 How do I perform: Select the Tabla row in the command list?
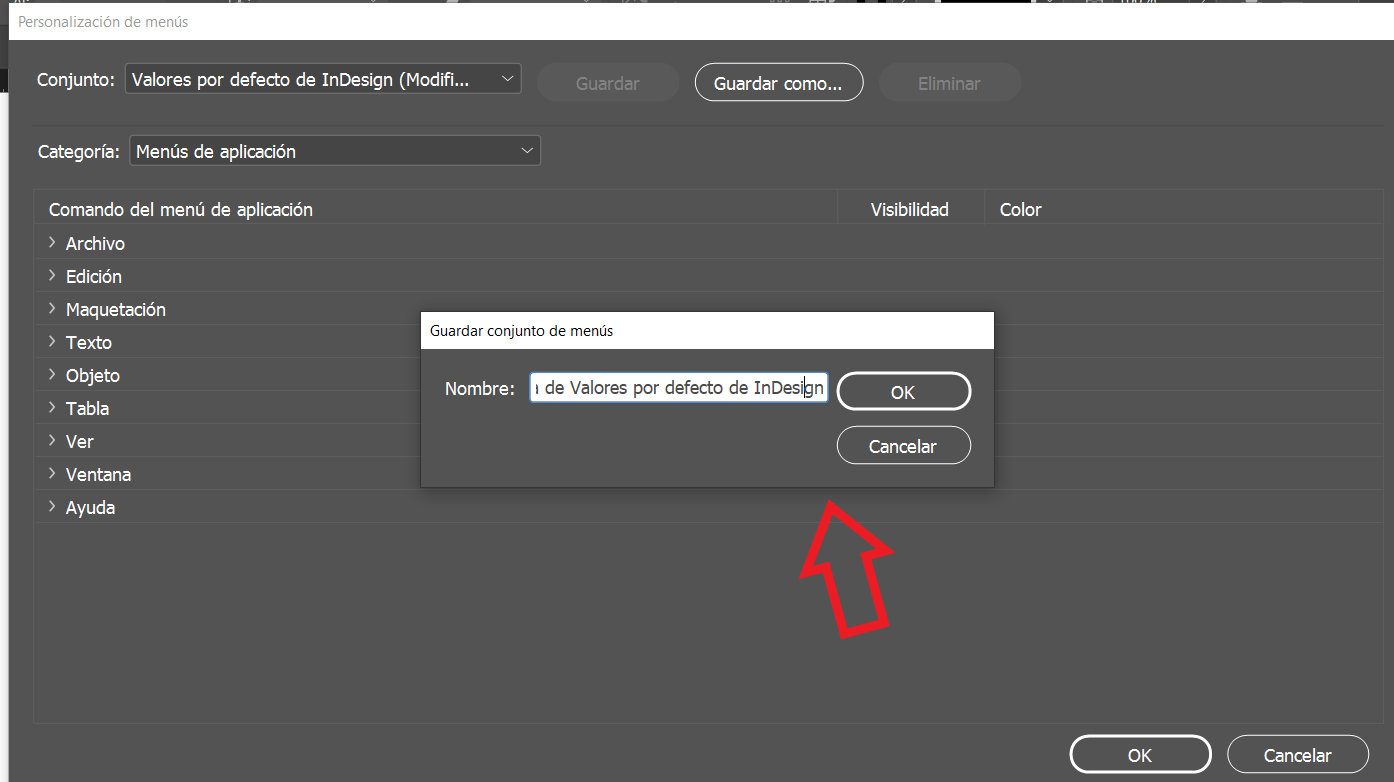(200, 408)
